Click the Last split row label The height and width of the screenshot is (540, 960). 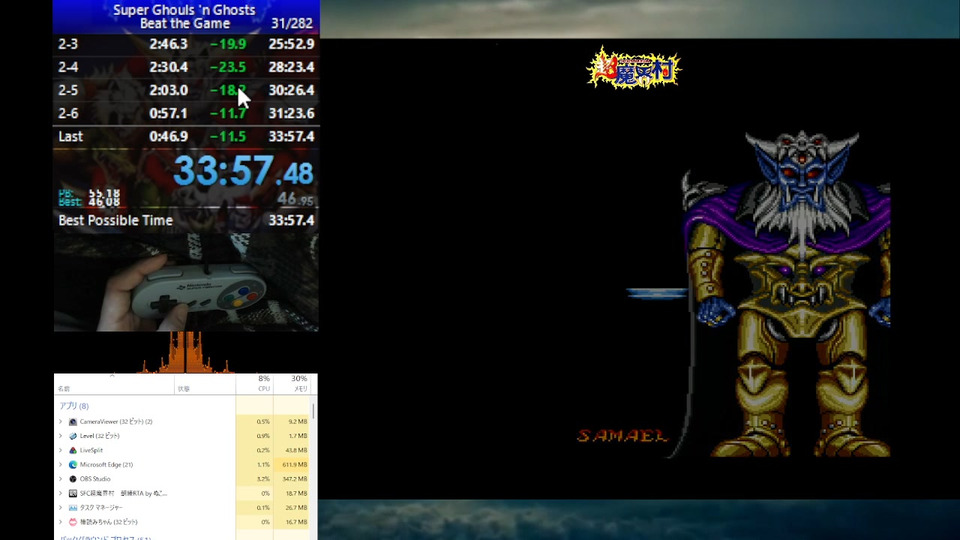70,136
